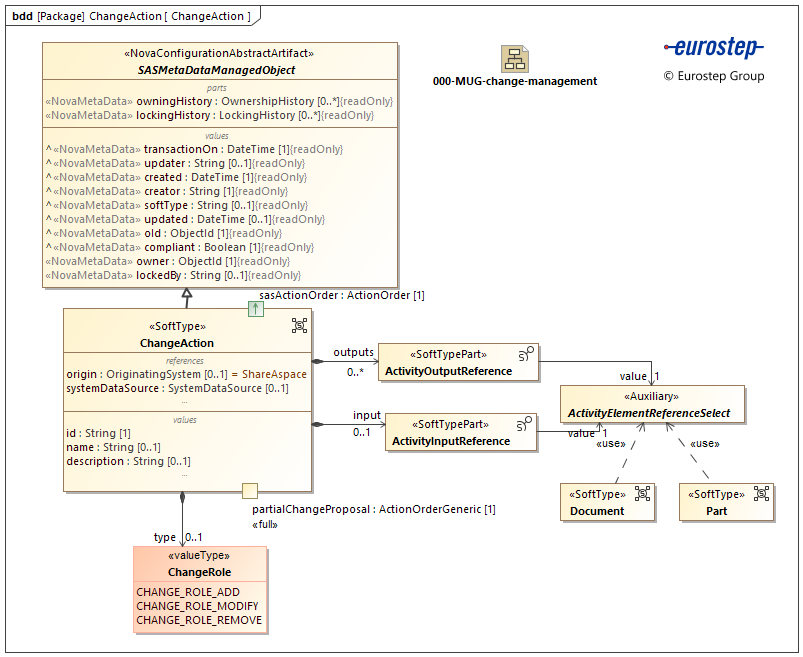803x657 pixels.
Task: Click the Document SoftType icon
Action: (642, 494)
